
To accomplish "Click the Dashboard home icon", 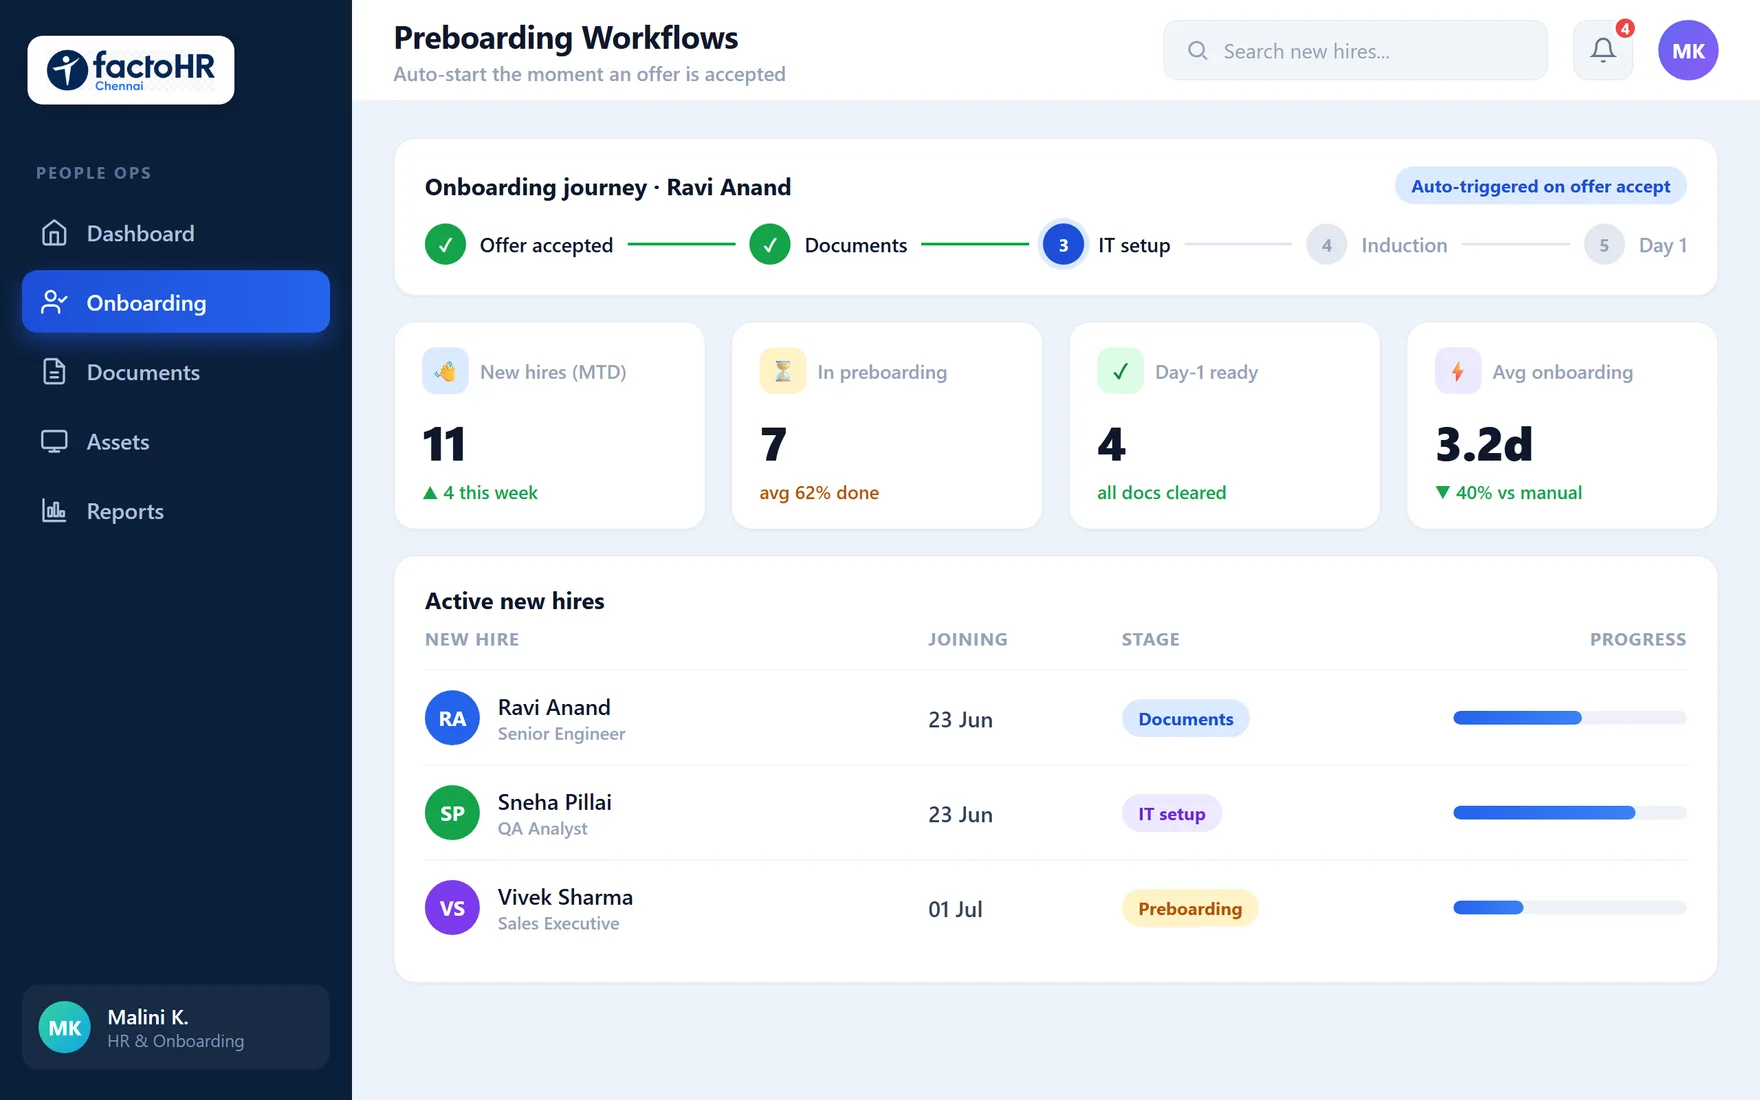I will (54, 233).
